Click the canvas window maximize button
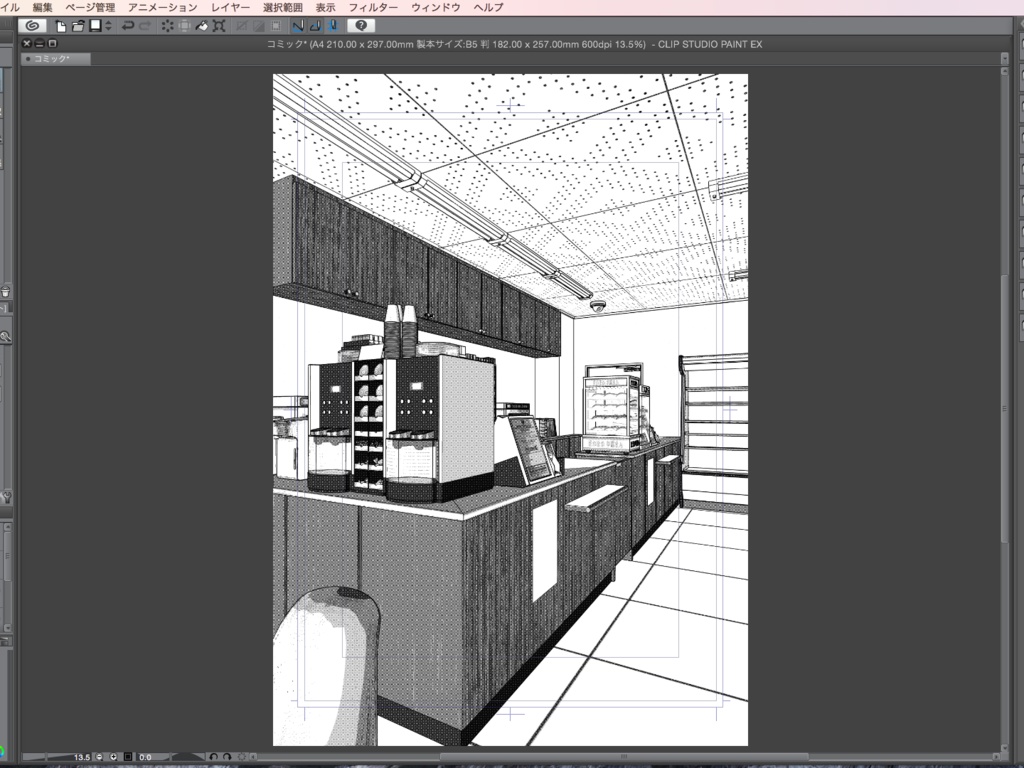1024x768 pixels. click(52, 43)
